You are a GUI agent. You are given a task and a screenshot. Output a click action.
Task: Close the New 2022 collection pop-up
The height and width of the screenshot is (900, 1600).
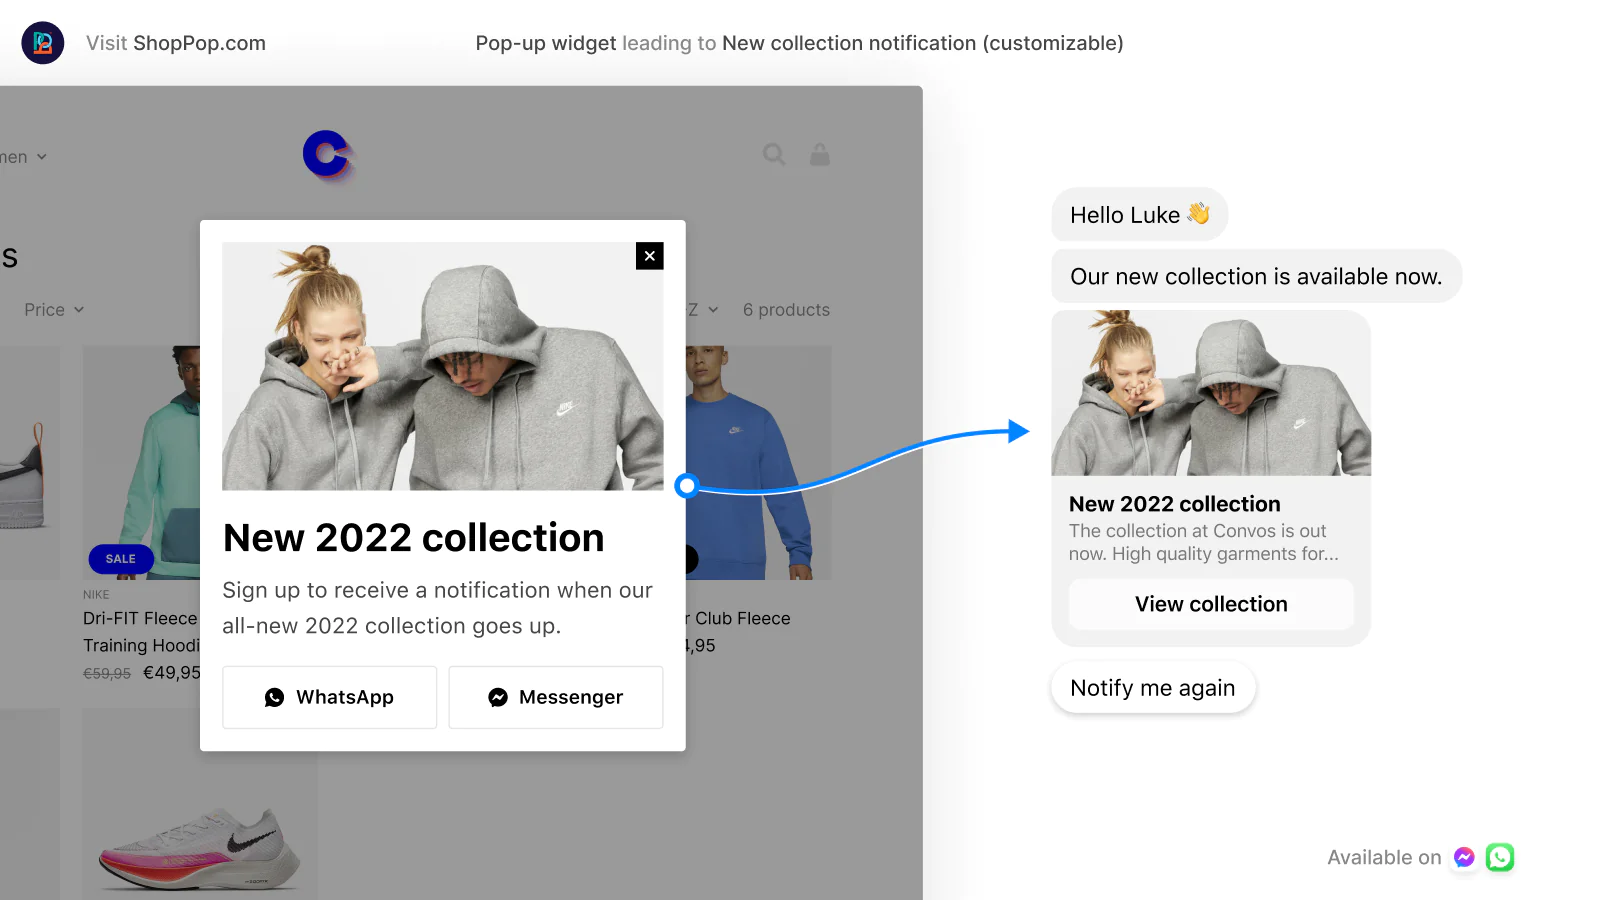pyautogui.click(x=649, y=256)
